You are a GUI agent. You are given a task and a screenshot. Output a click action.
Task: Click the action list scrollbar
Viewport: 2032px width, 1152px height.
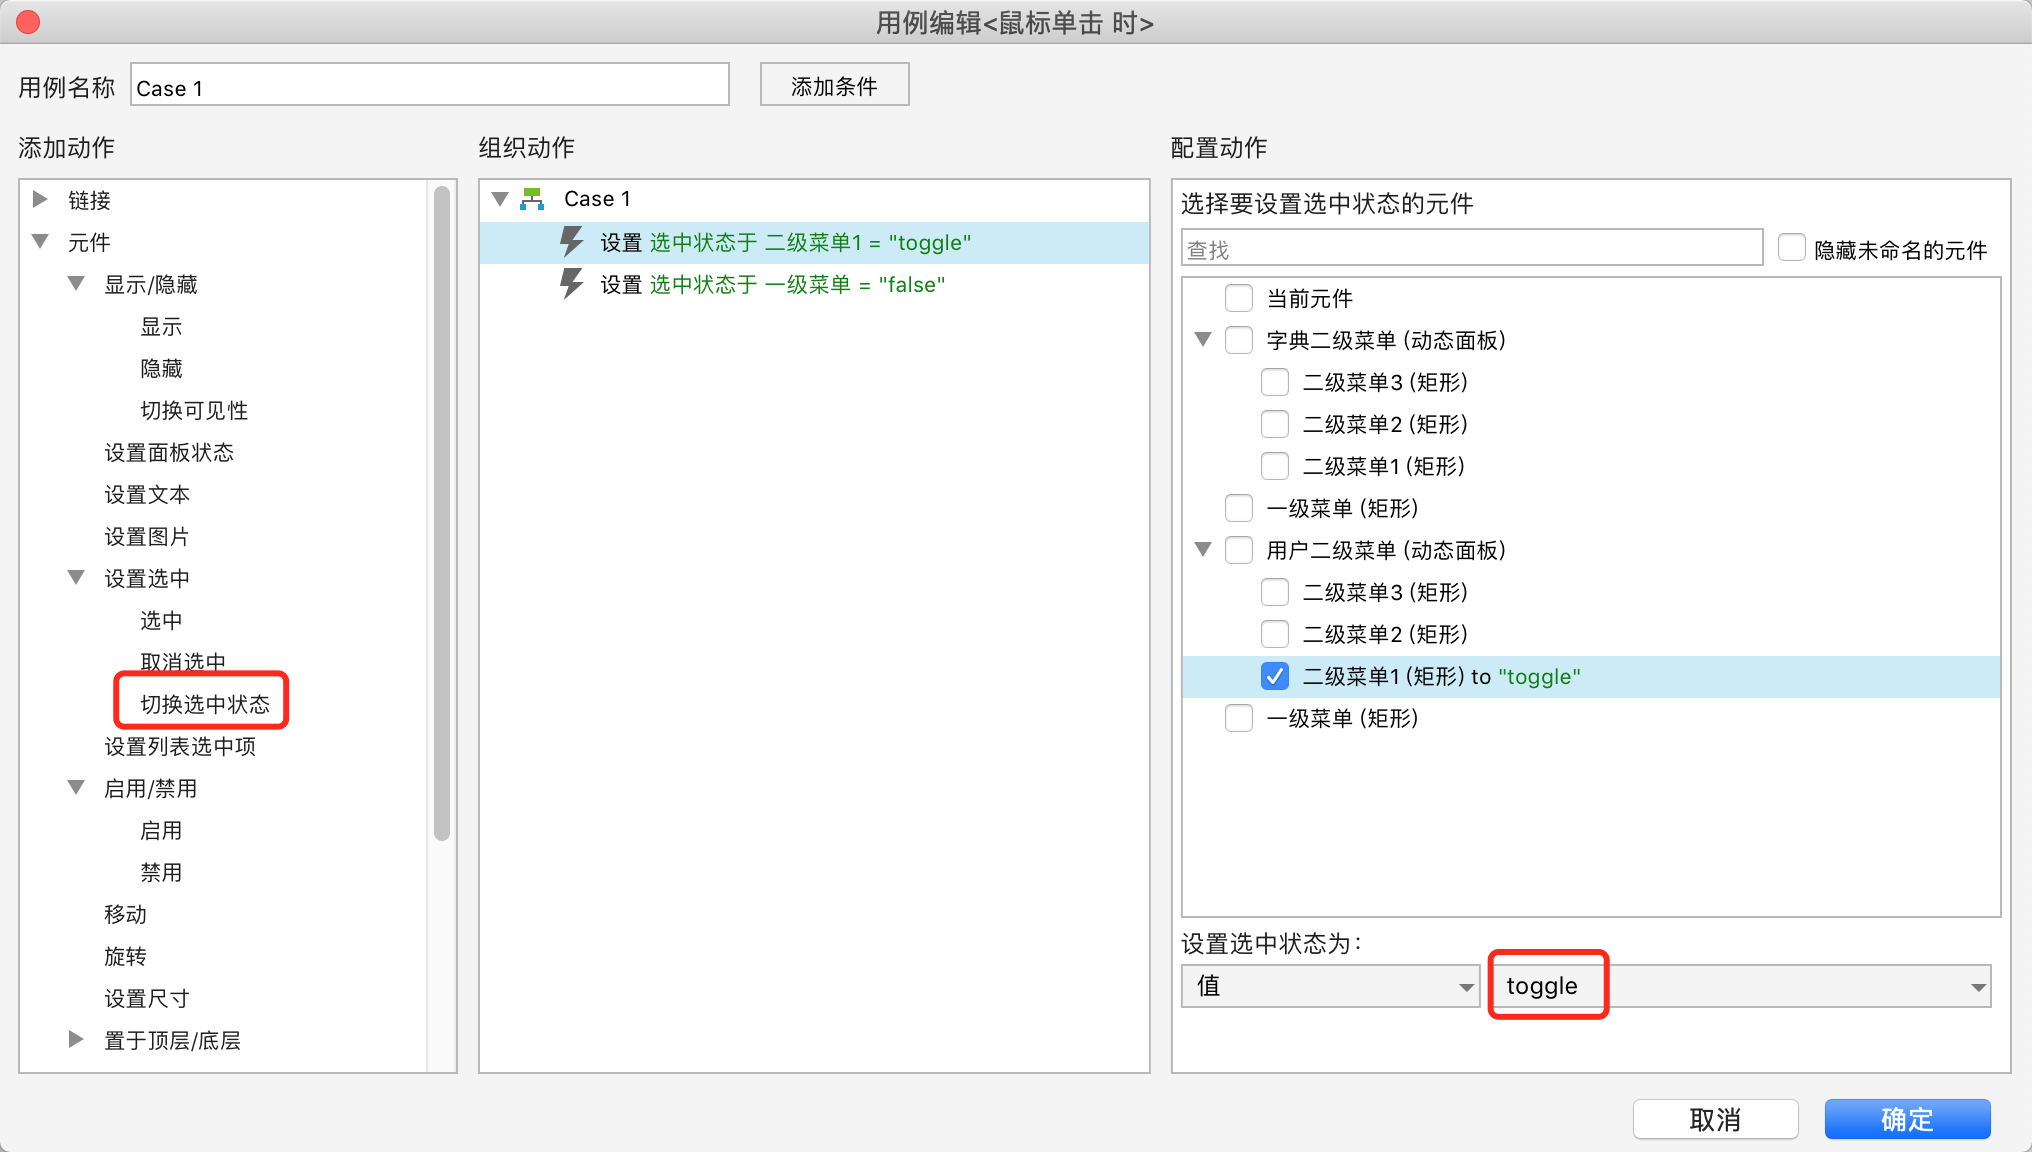point(441,514)
